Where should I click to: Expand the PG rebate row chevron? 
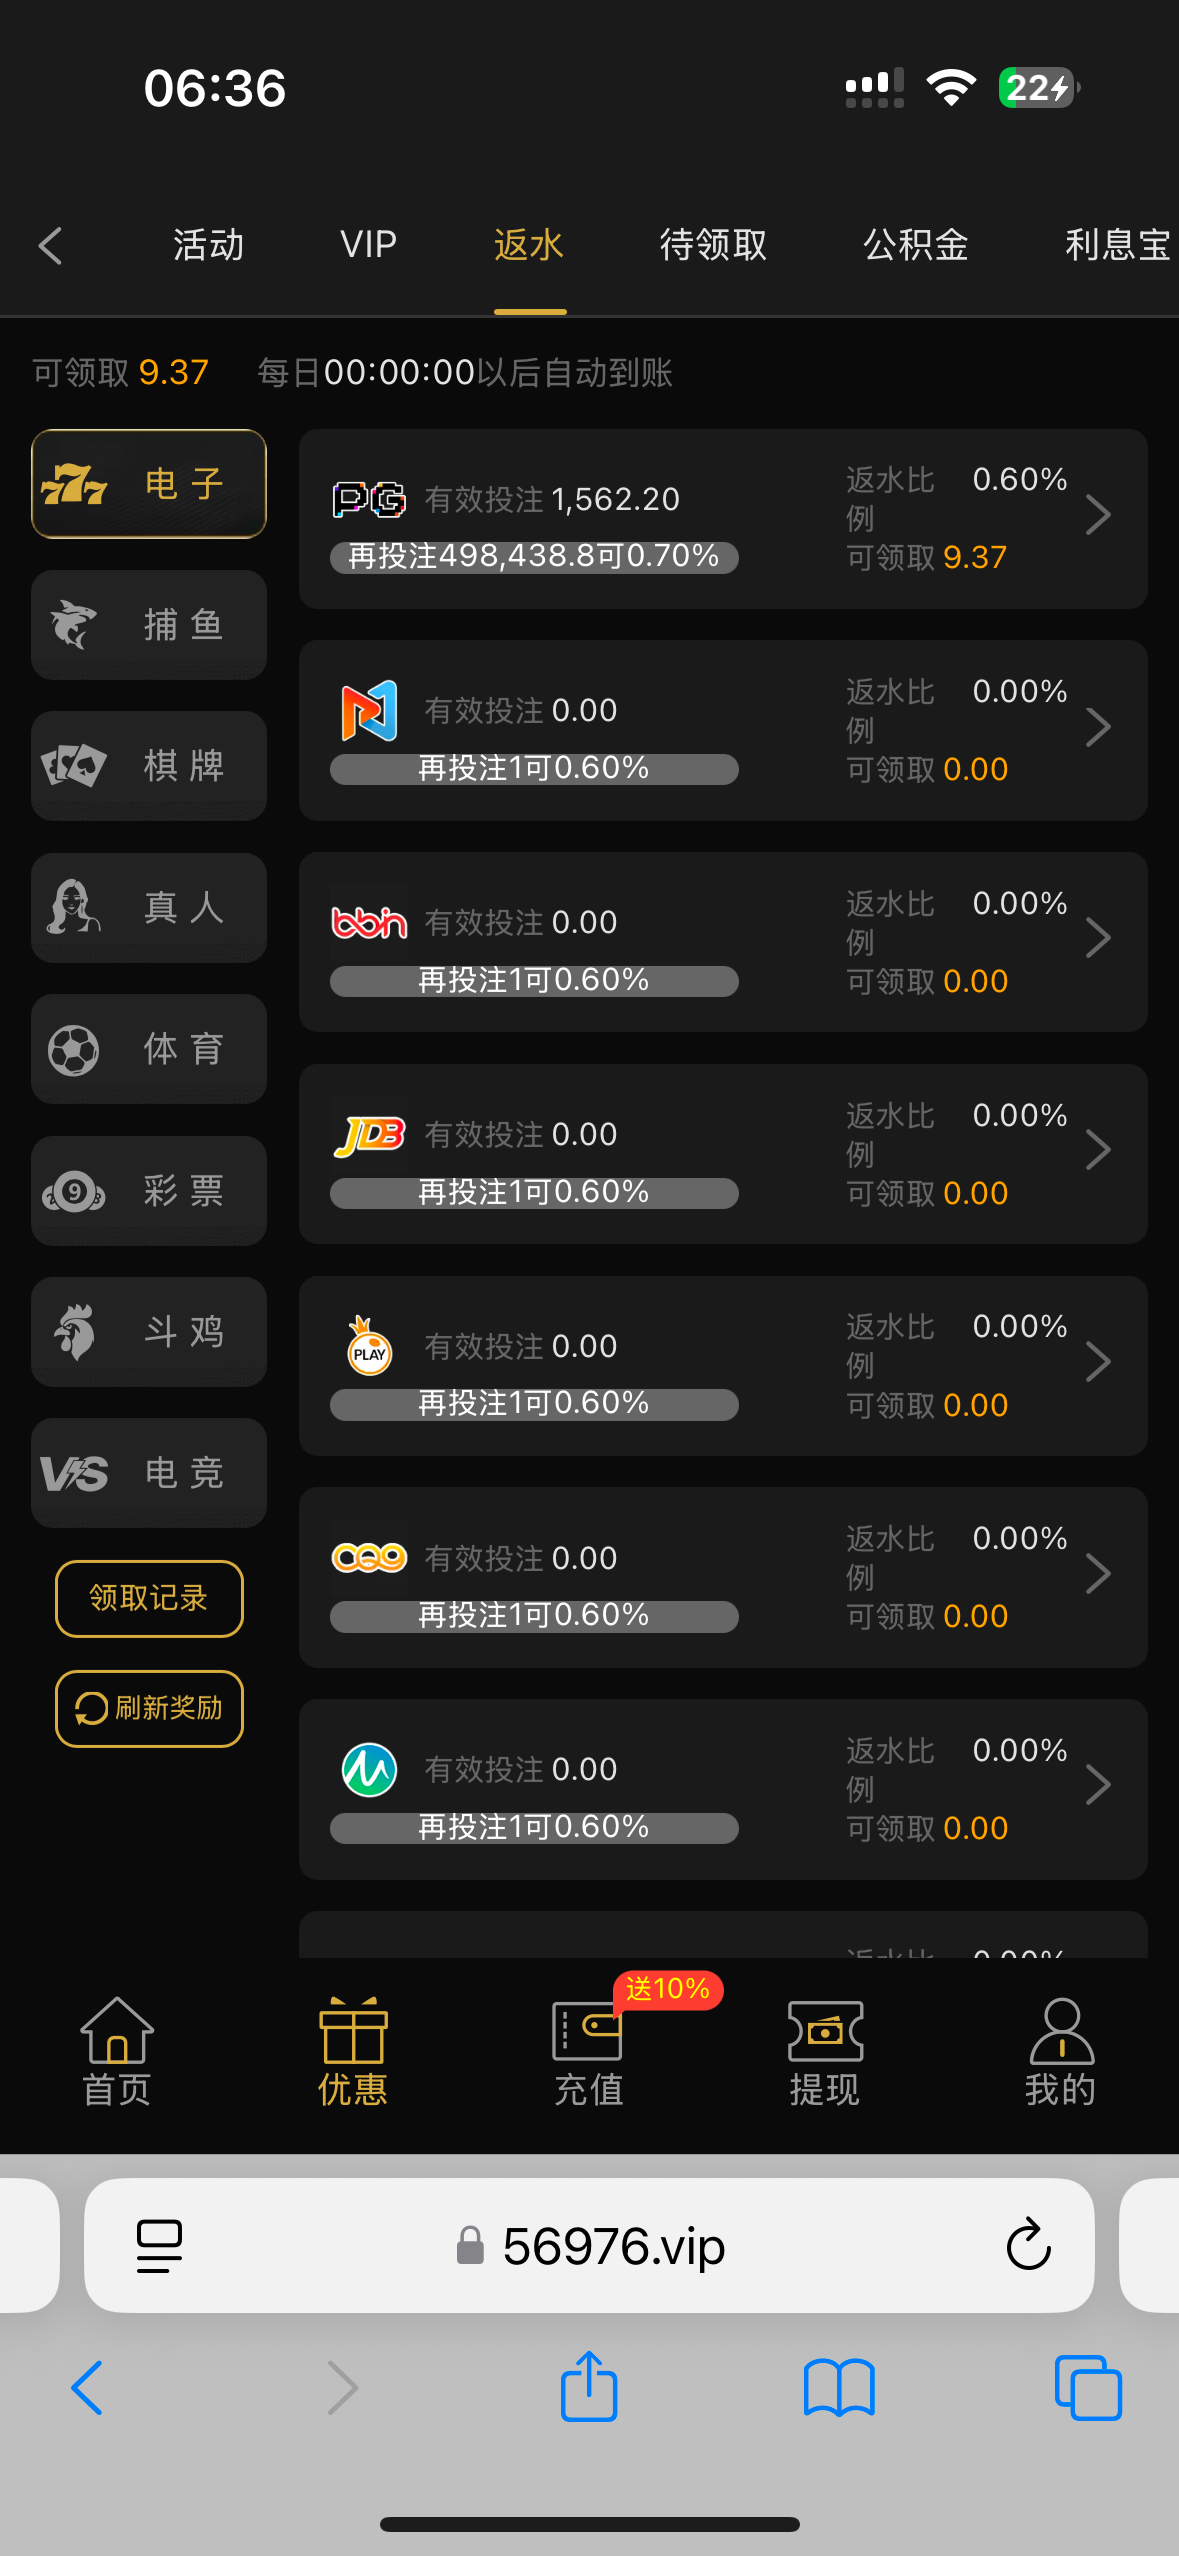pyautogui.click(x=1098, y=516)
